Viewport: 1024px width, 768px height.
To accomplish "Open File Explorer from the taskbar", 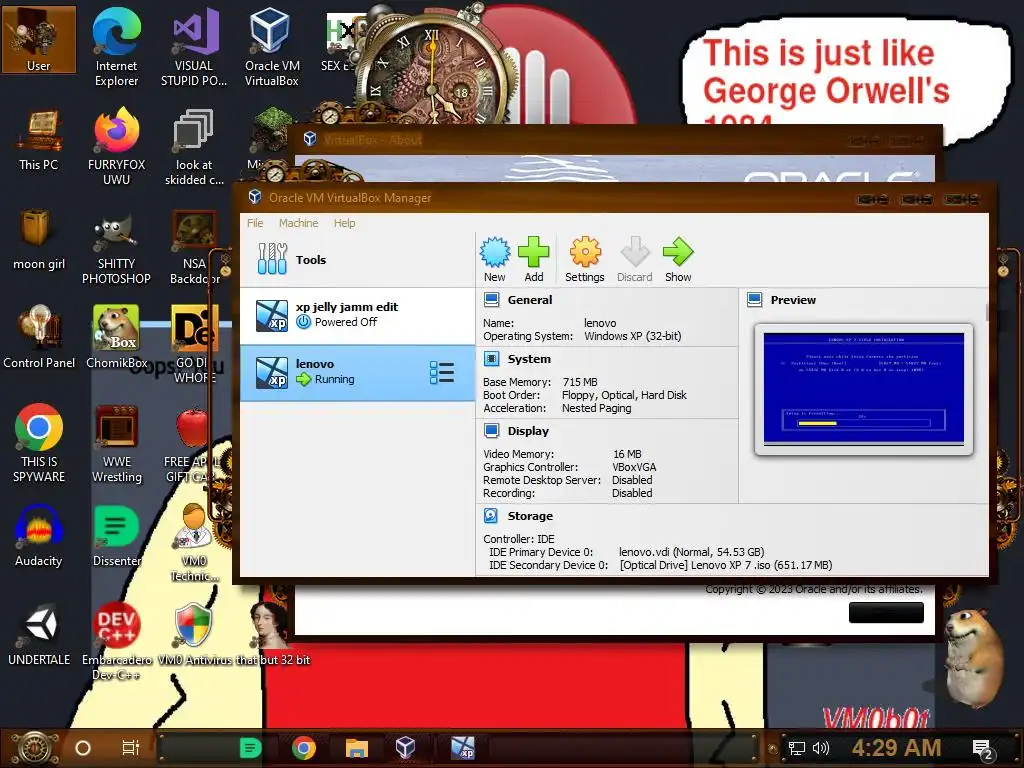I will point(357,748).
